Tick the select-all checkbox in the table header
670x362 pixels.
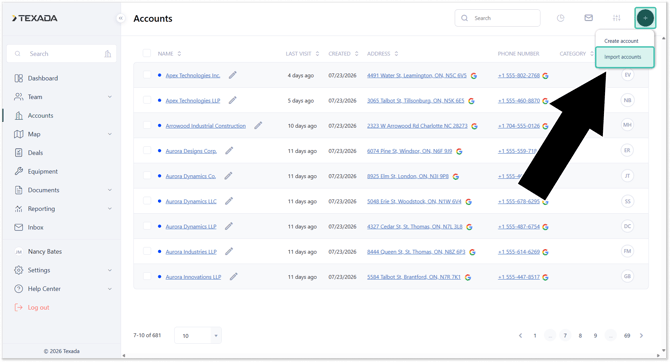tap(147, 53)
